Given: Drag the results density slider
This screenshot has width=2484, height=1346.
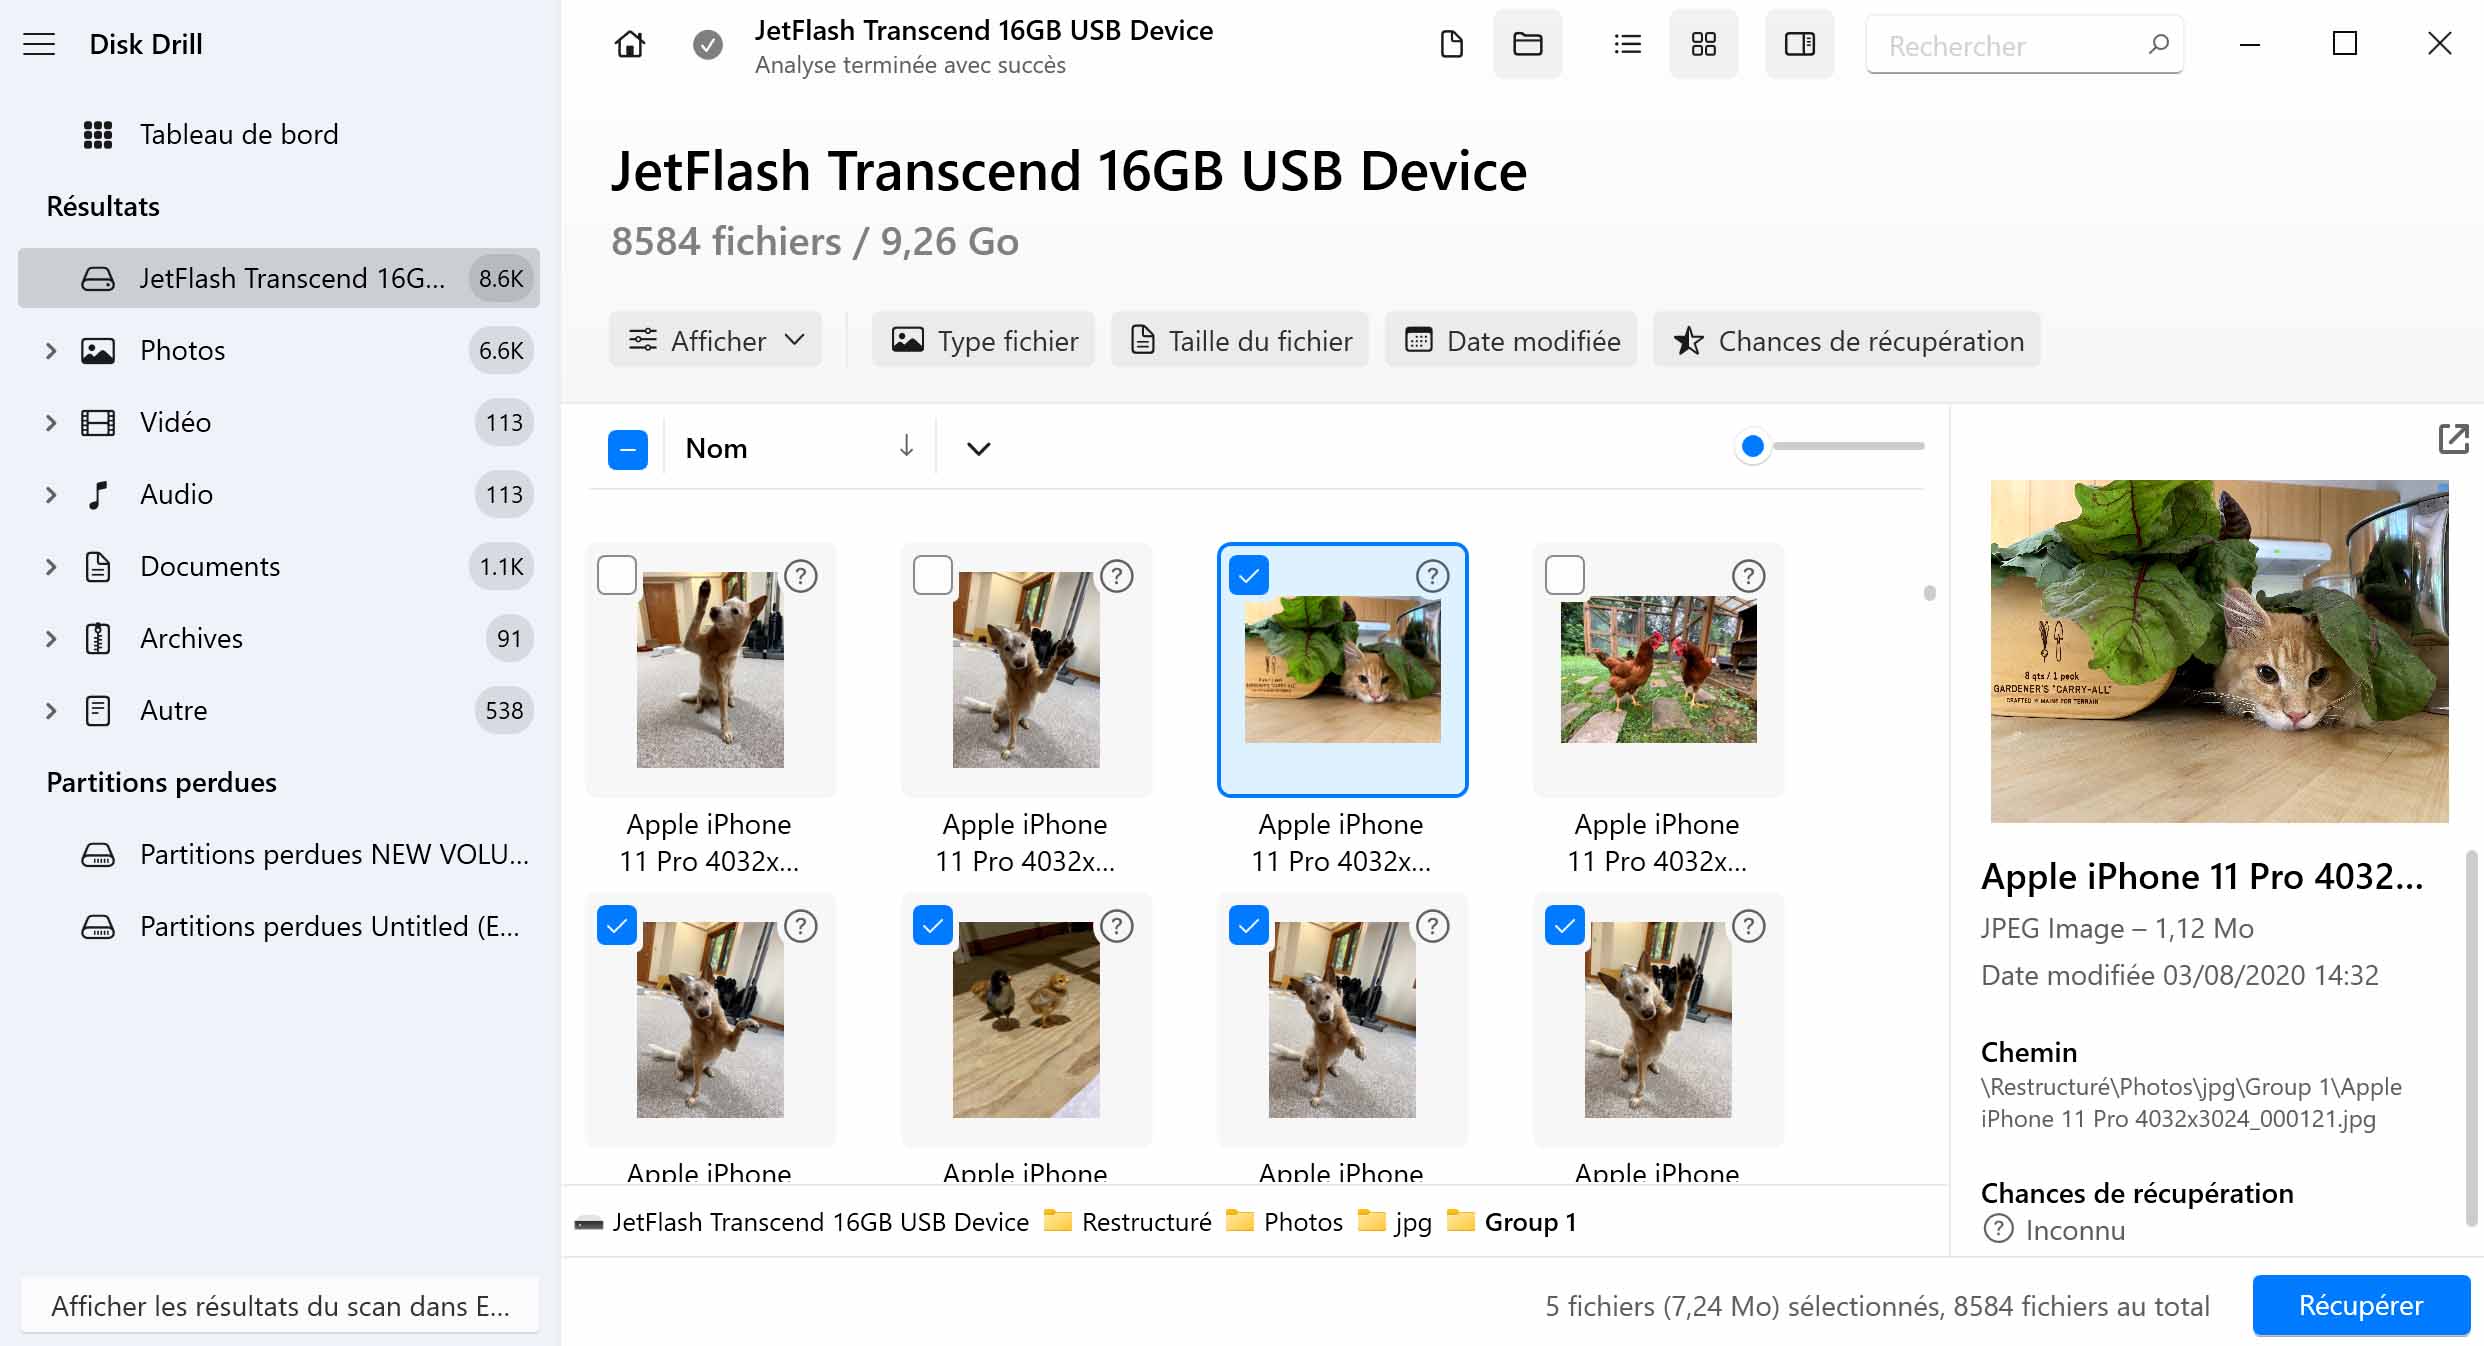Looking at the screenshot, I should coord(1753,446).
